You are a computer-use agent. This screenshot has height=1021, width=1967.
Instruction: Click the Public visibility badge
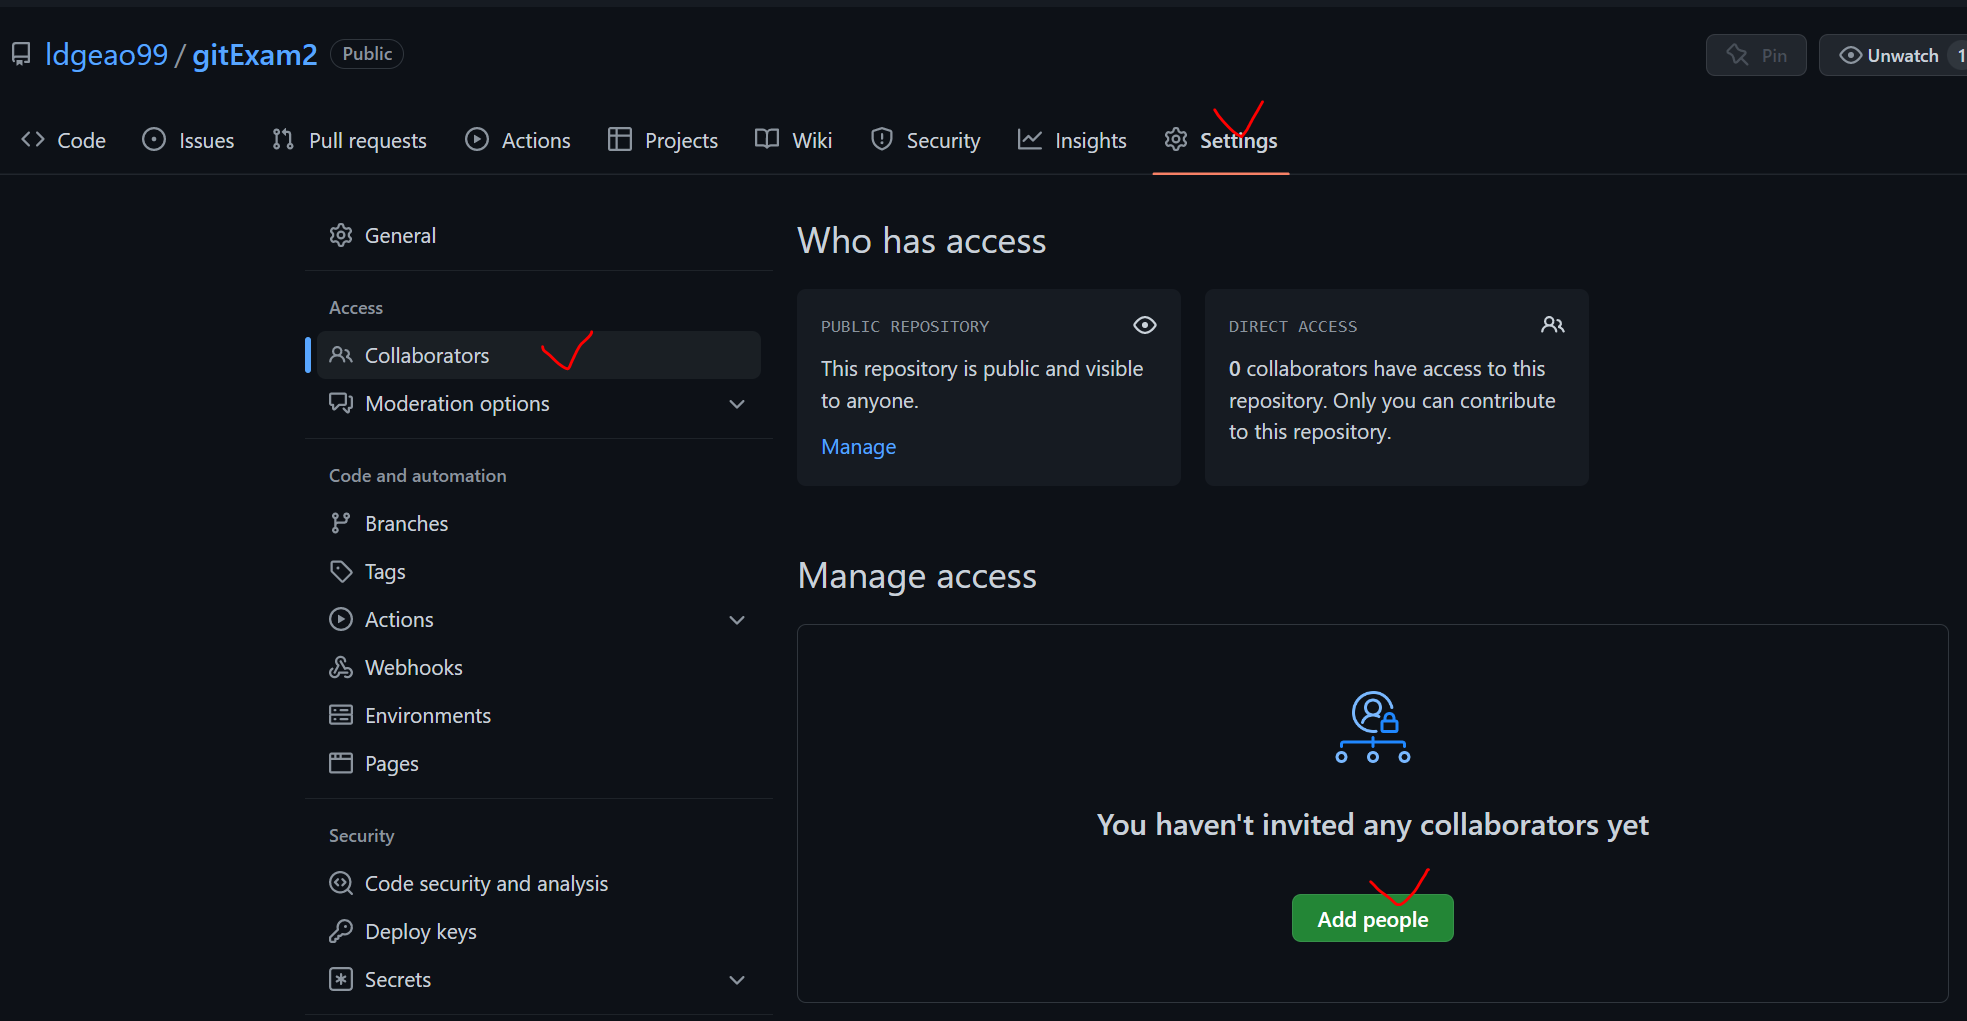click(x=367, y=54)
